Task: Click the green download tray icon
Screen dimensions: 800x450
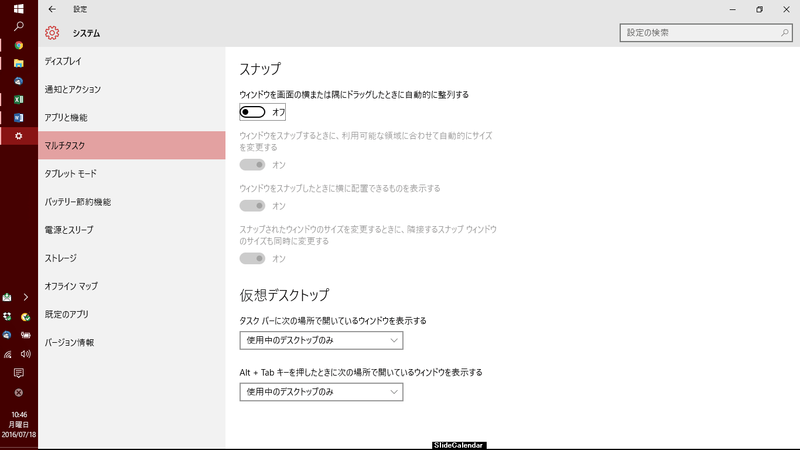Action: (x=7, y=297)
